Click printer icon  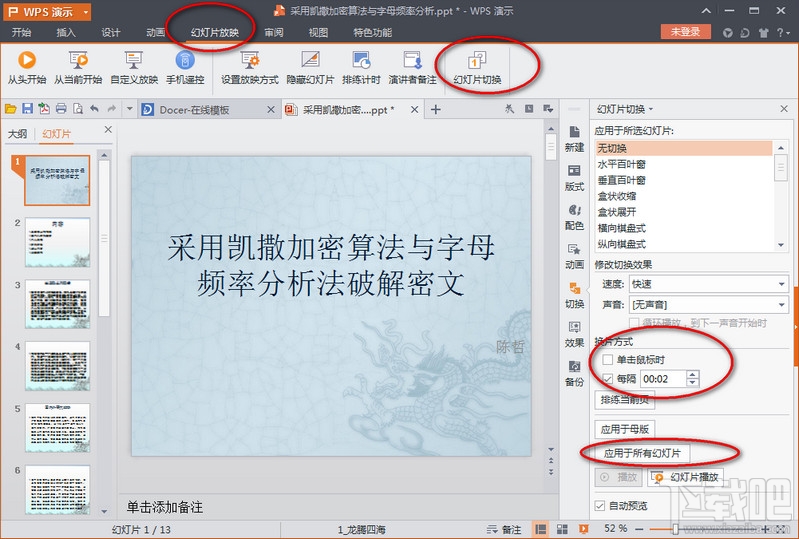click(61, 109)
